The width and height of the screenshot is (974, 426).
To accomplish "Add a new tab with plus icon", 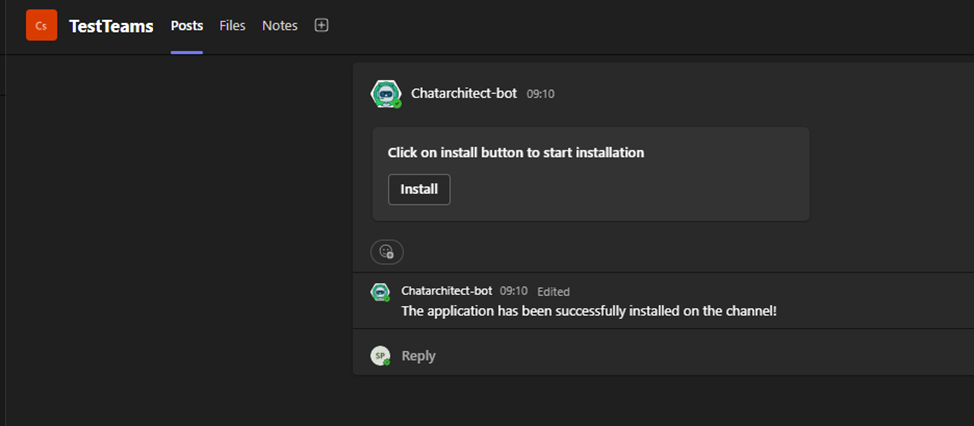I will coord(321,25).
